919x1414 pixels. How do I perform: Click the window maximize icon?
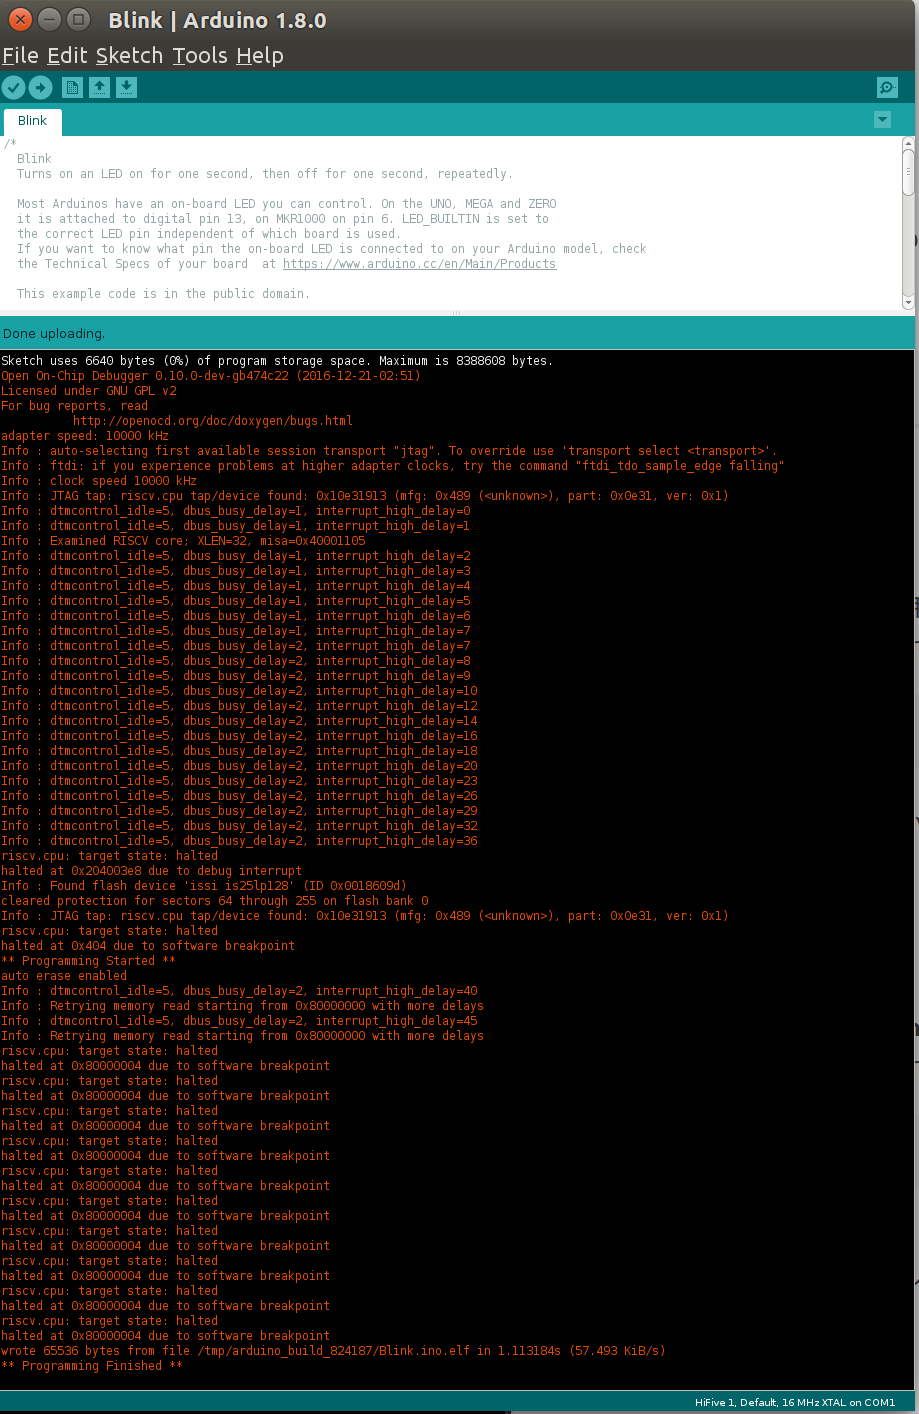click(x=77, y=19)
